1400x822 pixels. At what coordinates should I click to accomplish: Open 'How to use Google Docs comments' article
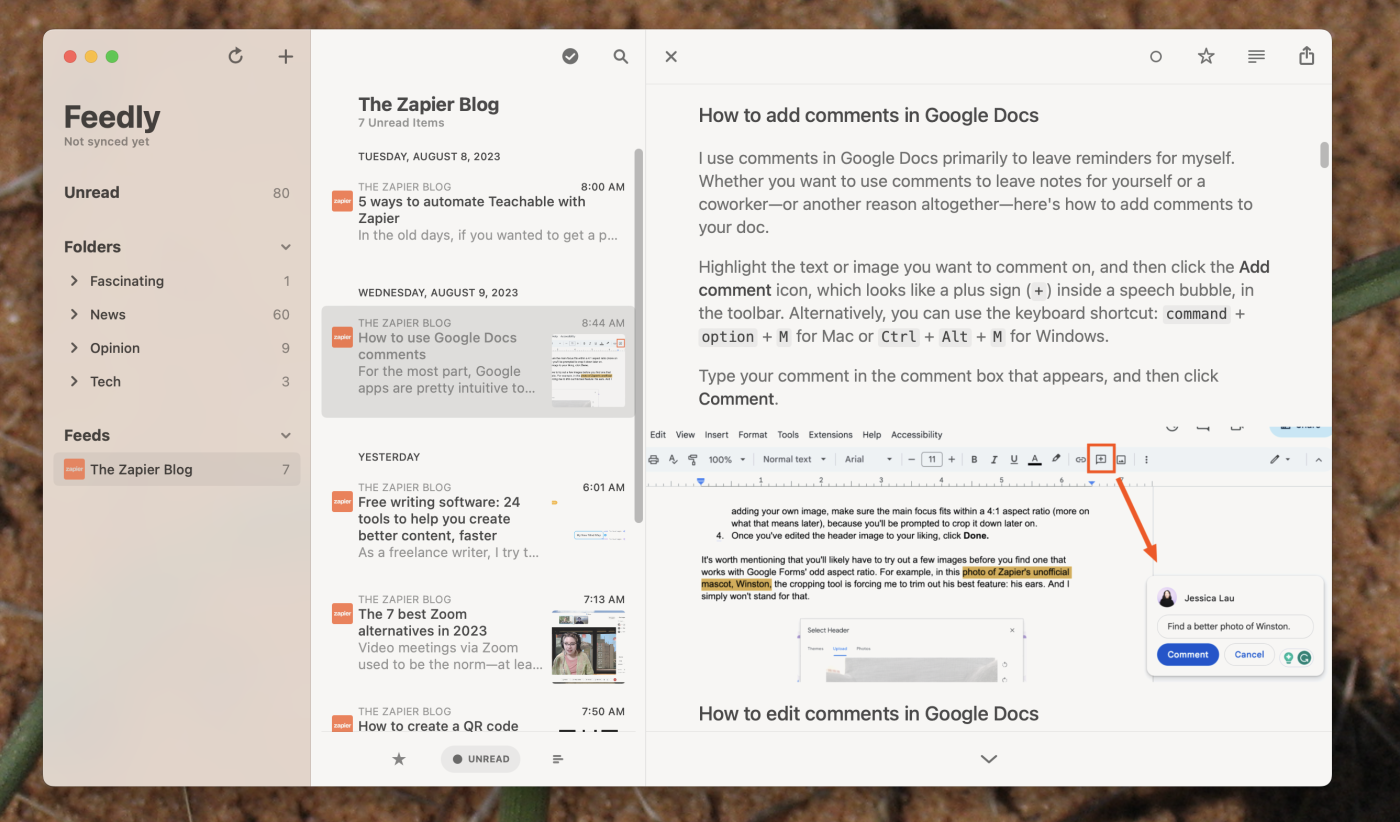[478, 361]
